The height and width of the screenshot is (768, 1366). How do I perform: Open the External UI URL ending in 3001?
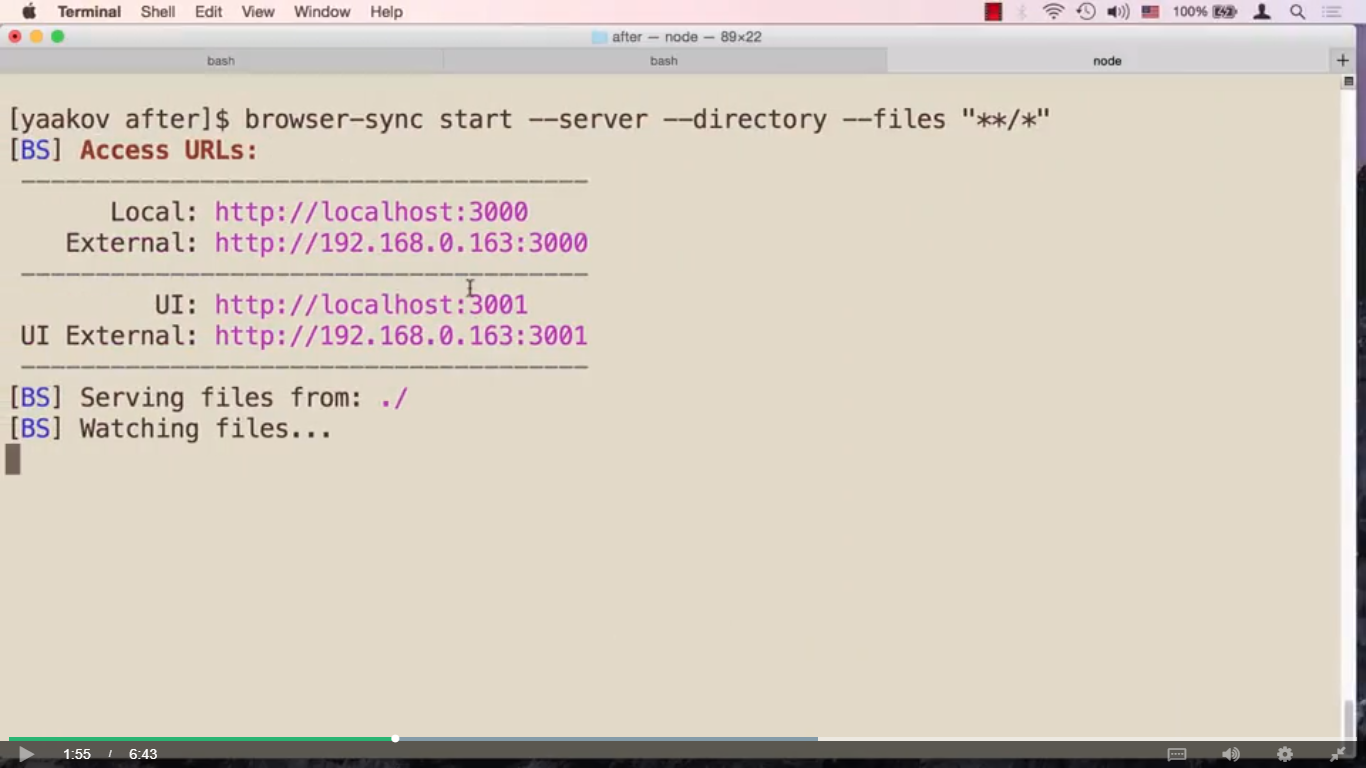(400, 336)
